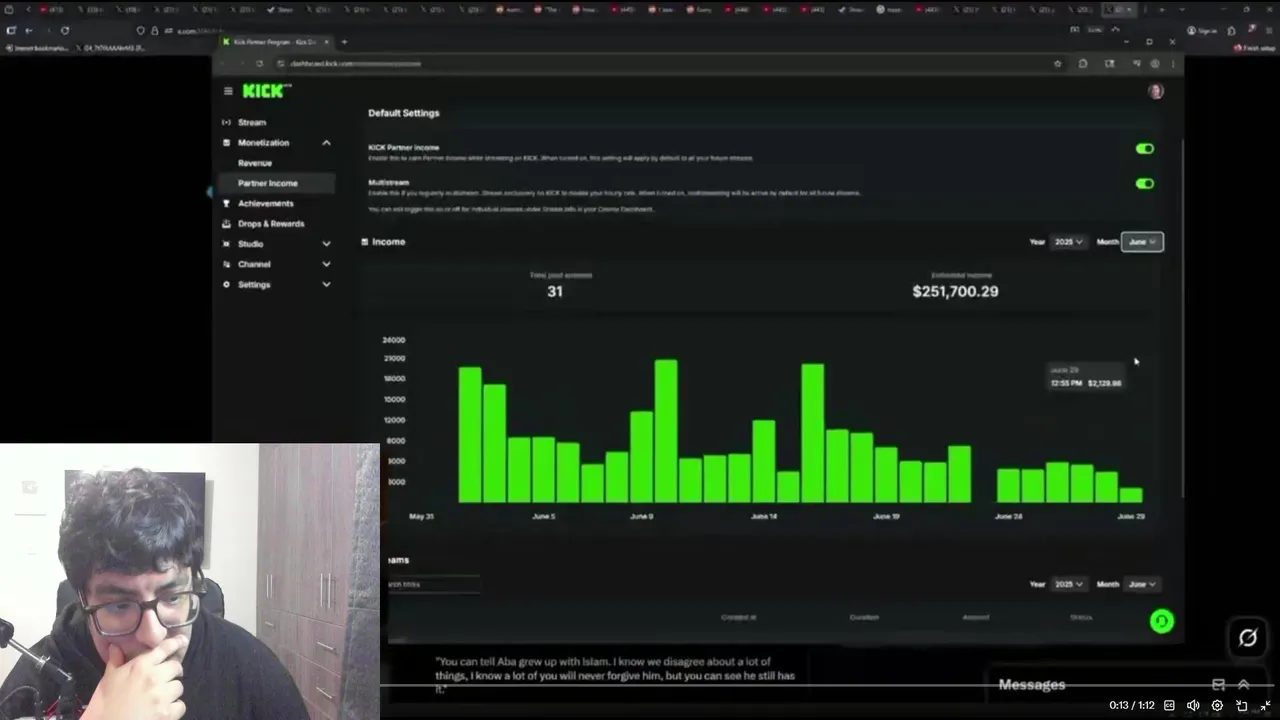This screenshot has width=1280, height=720.
Task: Click the Grok icon above the Messages panel
Action: pyautogui.click(x=1247, y=637)
